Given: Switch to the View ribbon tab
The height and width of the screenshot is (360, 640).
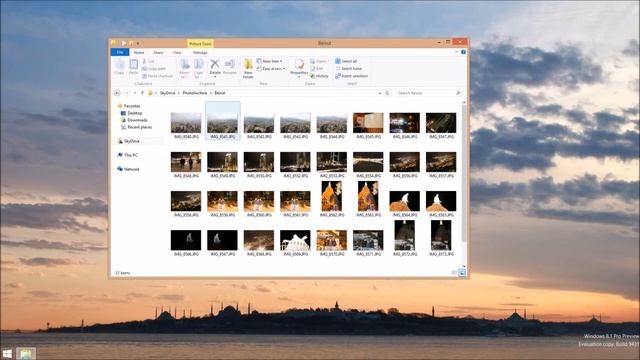Looking at the screenshot, I should (x=177, y=53).
